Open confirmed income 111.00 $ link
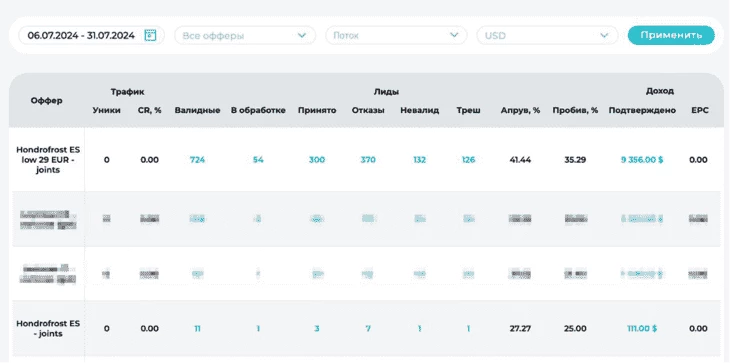 pyautogui.click(x=642, y=328)
